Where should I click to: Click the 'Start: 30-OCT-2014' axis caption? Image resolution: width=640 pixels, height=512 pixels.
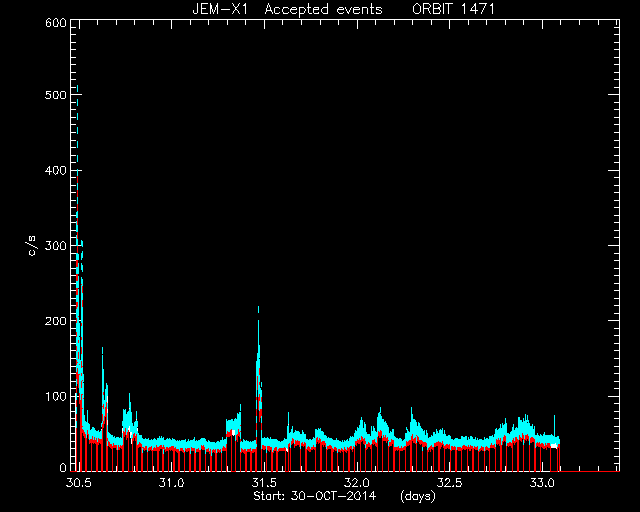click(x=314, y=496)
